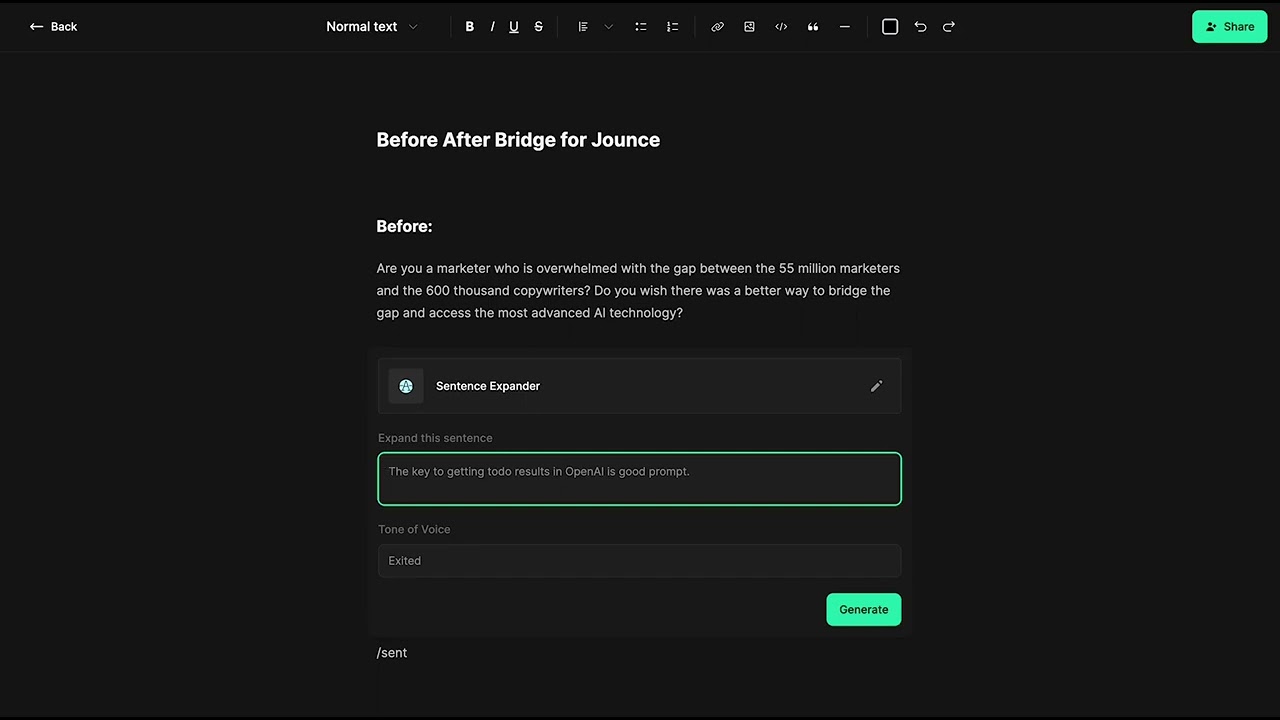Click the document title Before After Bridge for Jounce
This screenshot has width=1280, height=720.
tap(518, 140)
